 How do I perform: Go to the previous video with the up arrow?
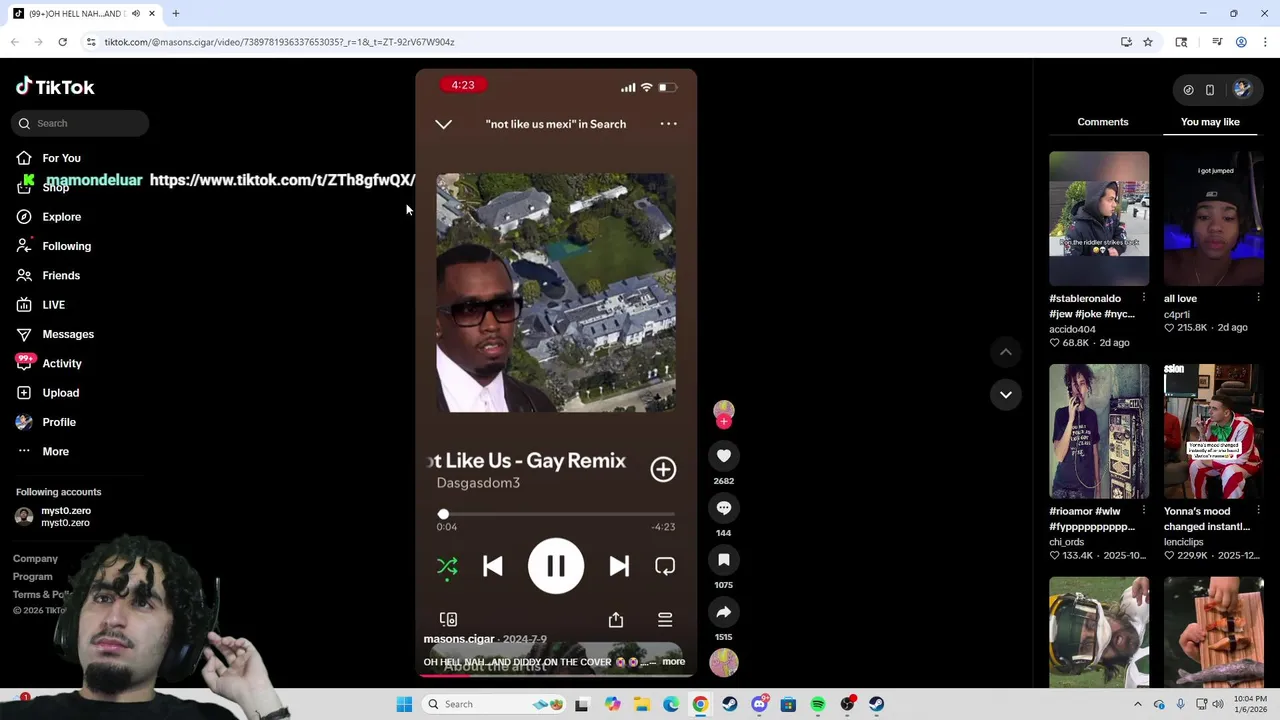pos(1006,352)
